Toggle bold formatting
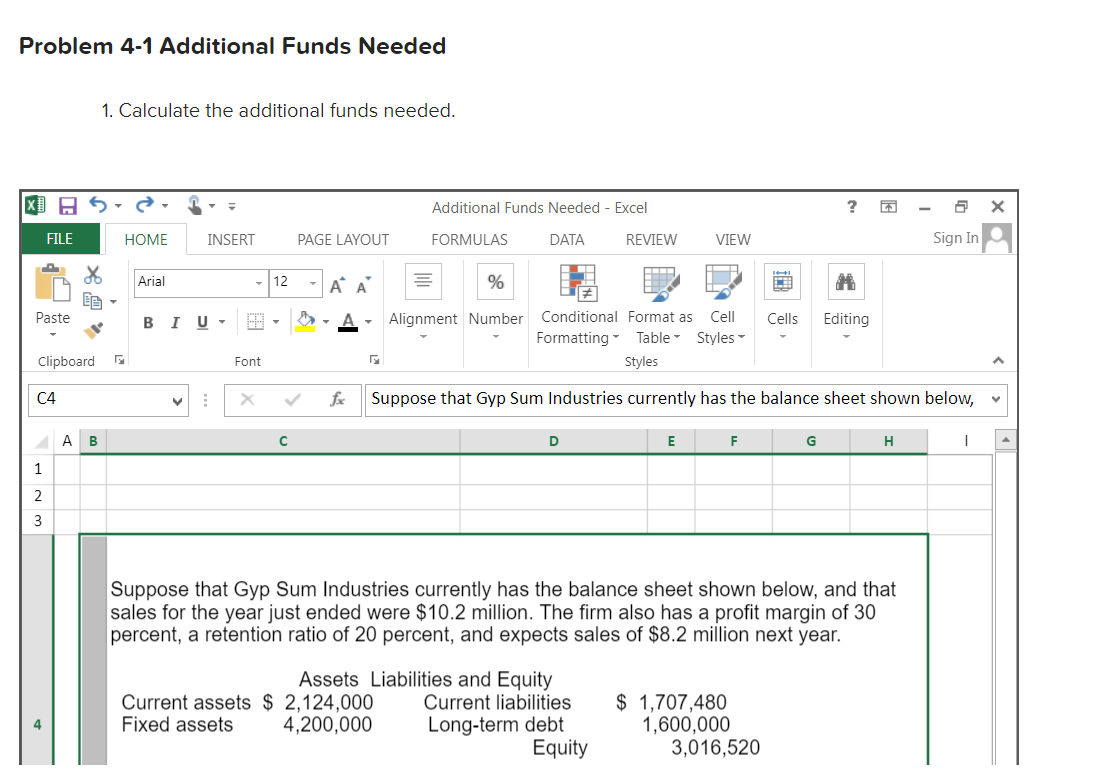This screenshot has height=777, width=1117. point(148,323)
